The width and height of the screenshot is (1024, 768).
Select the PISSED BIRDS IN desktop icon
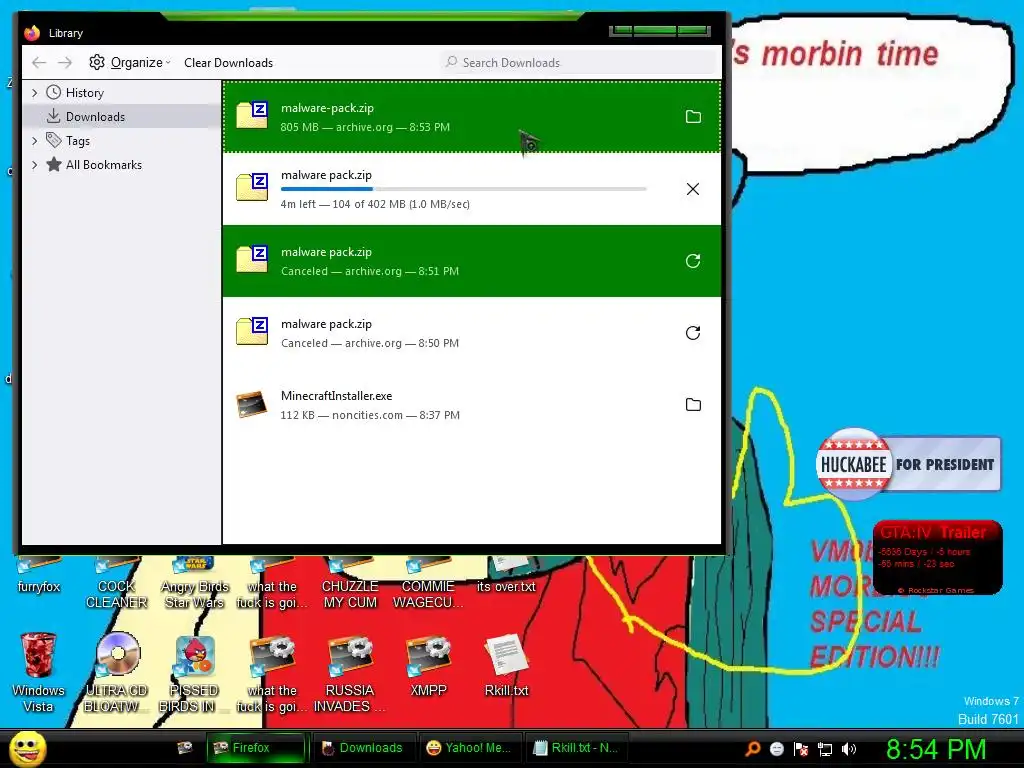pos(194,673)
